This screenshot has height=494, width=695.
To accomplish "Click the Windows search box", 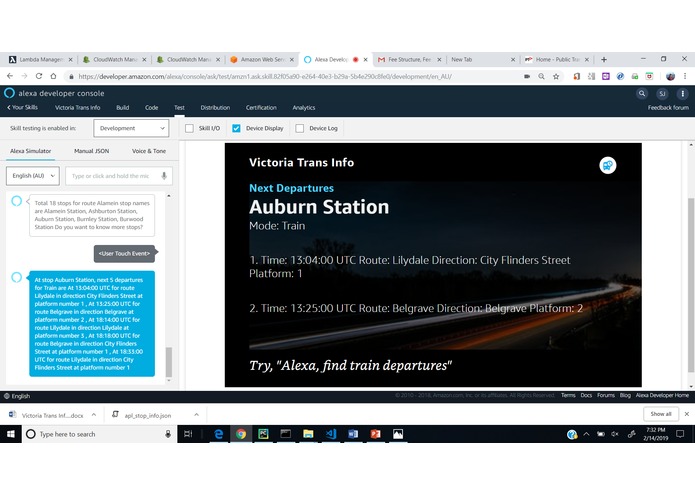I will tap(99, 434).
